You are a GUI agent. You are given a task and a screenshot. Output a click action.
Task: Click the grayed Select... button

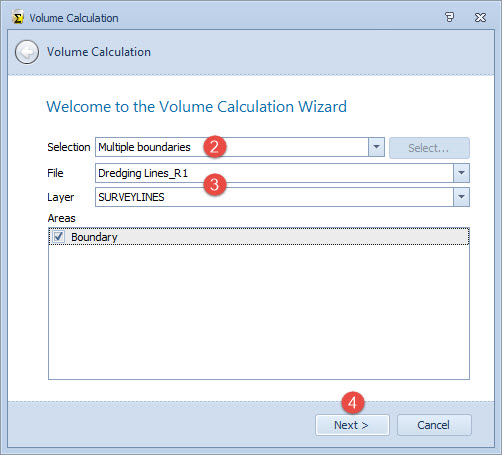point(429,148)
